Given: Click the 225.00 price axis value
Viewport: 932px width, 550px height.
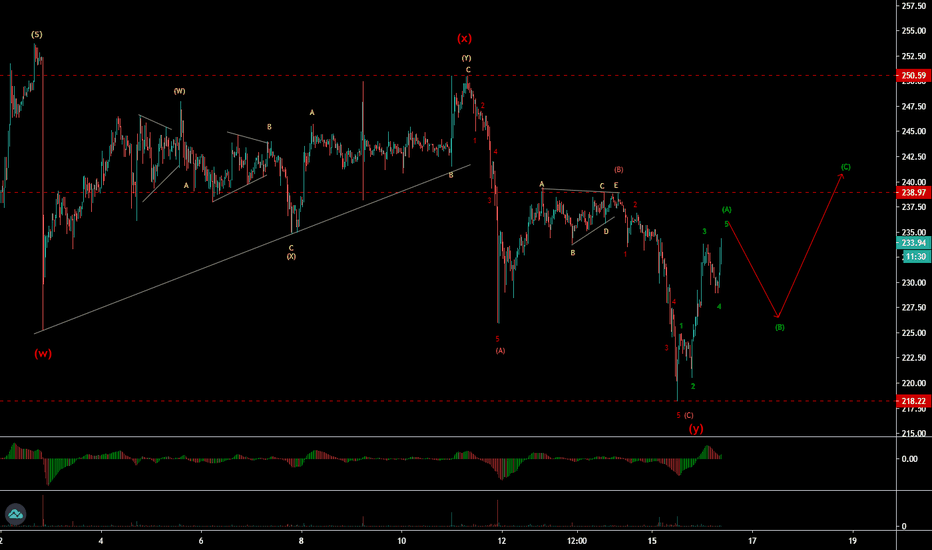Looking at the screenshot, I should pos(914,333).
